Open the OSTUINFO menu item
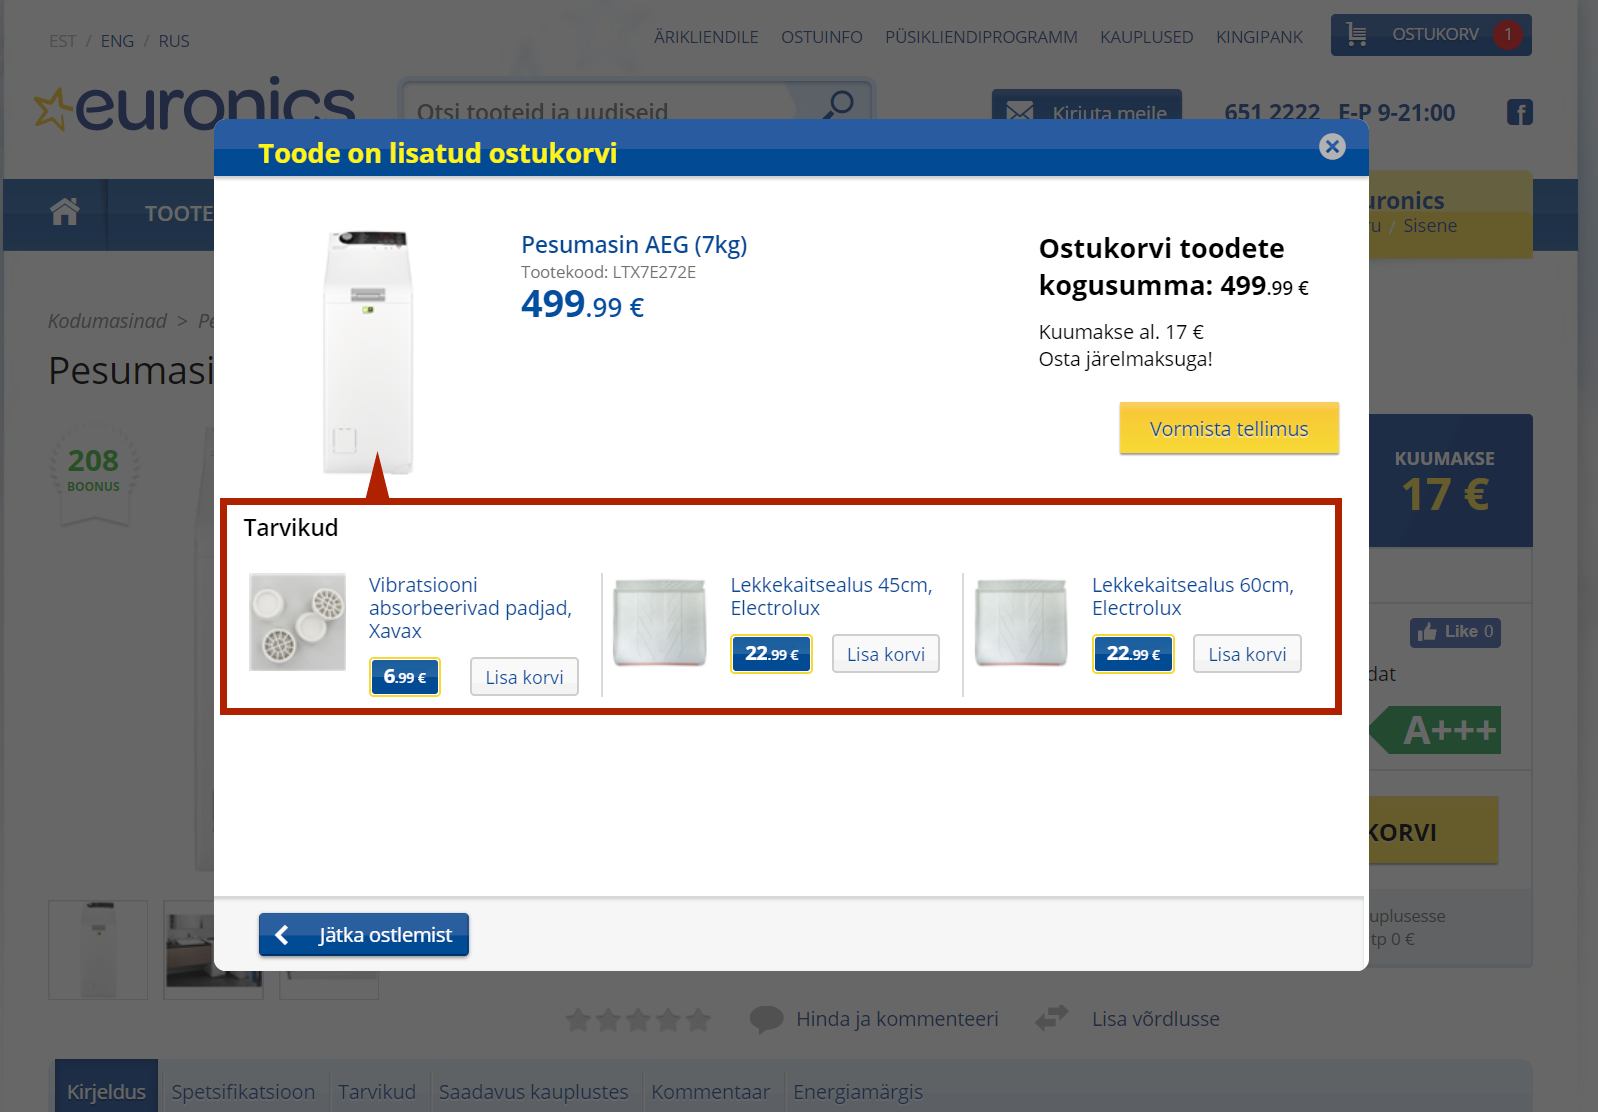 (822, 37)
